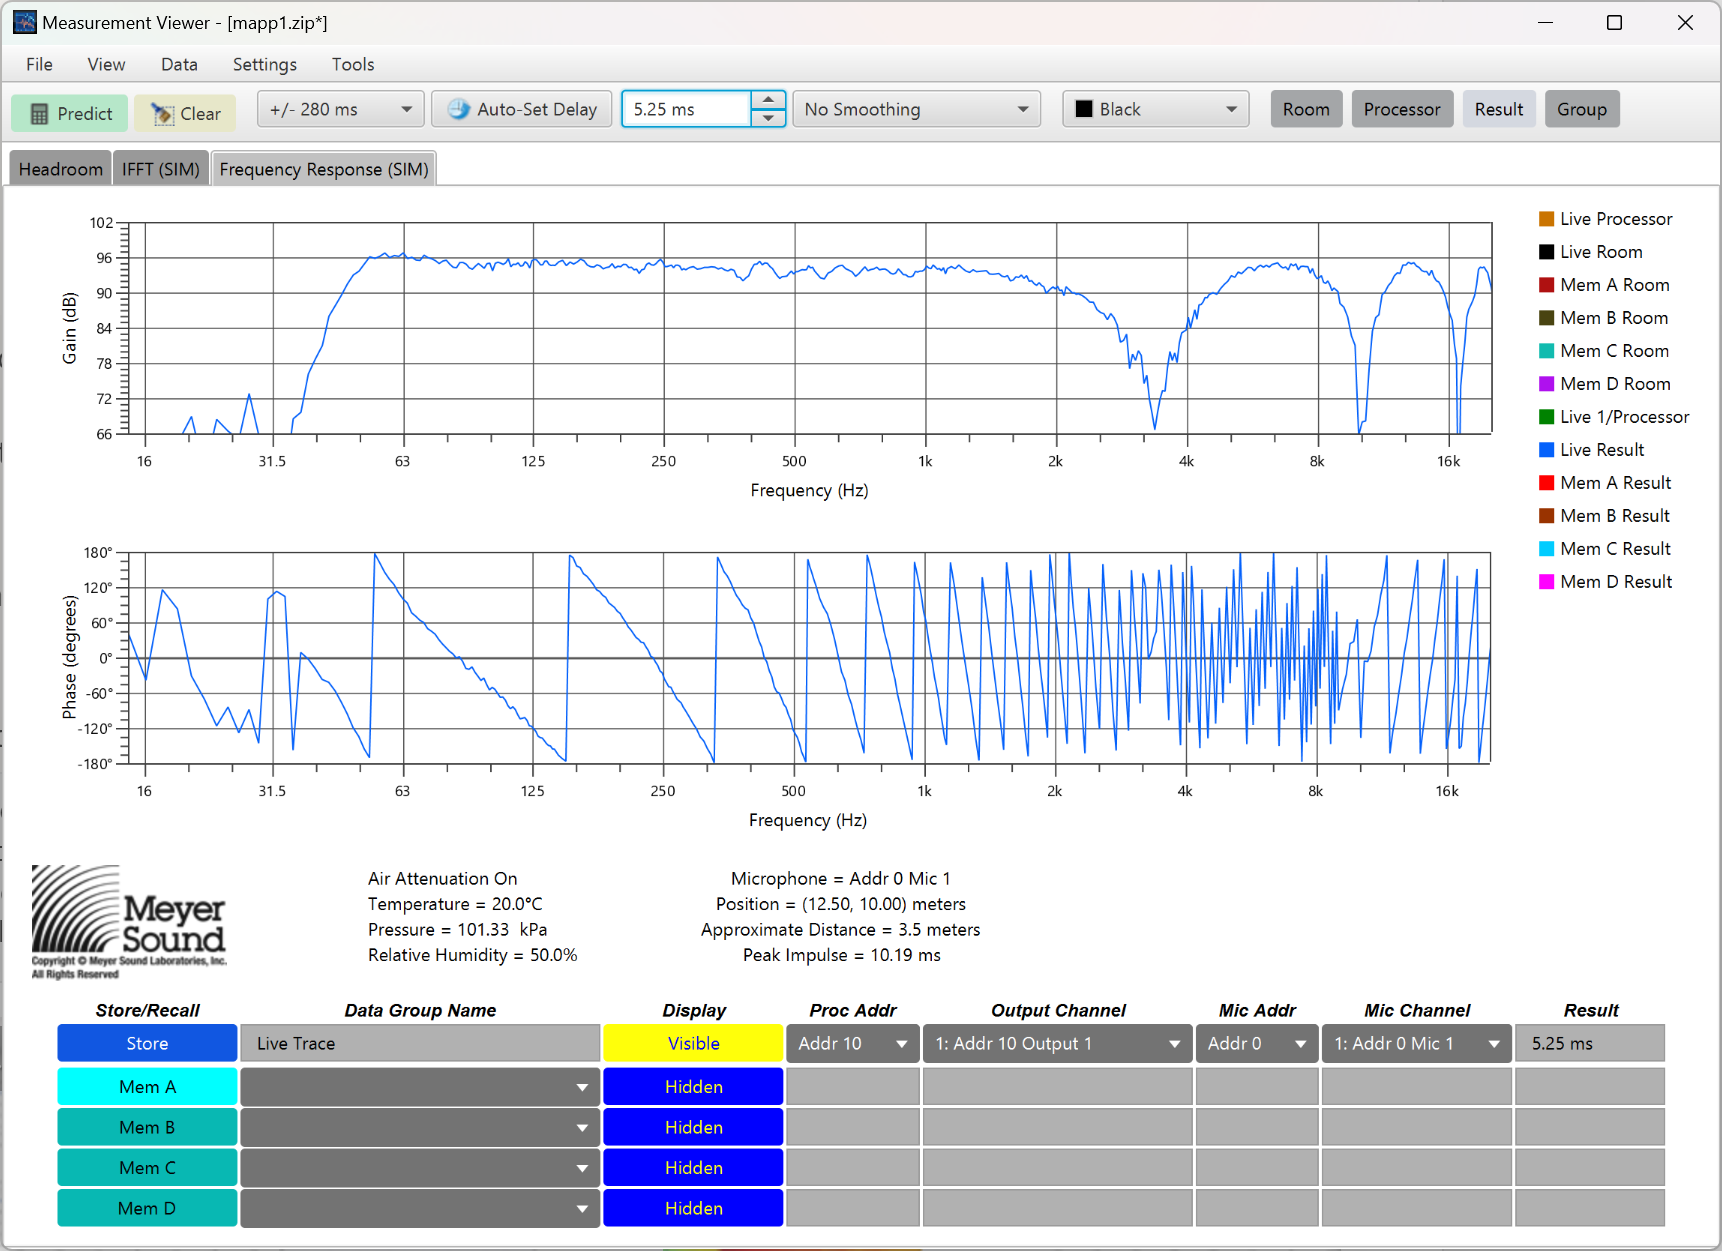Open the Proc Addr 'Addr 10' dropdown
Image resolution: width=1722 pixels, height=1251 pixels.
pos(852,1043)
